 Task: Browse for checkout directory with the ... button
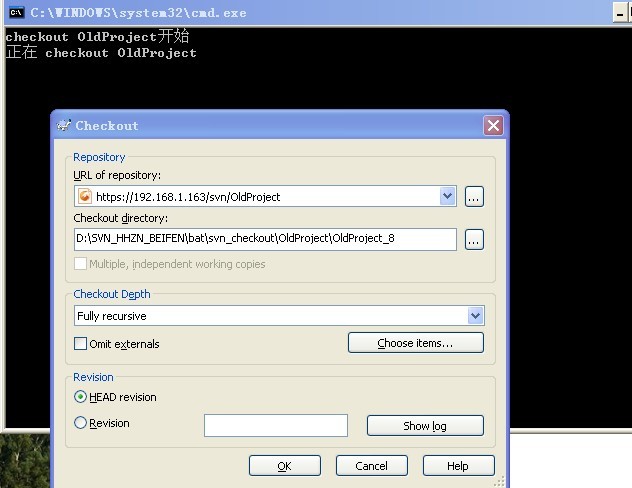(474, 239)
